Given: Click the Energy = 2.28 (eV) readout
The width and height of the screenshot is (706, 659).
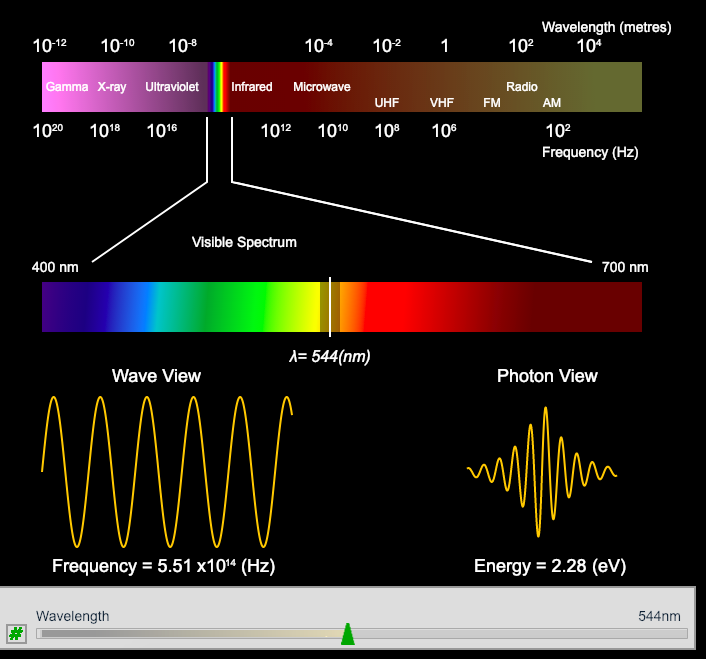Looking at the screenshot, I should point(549,566).
